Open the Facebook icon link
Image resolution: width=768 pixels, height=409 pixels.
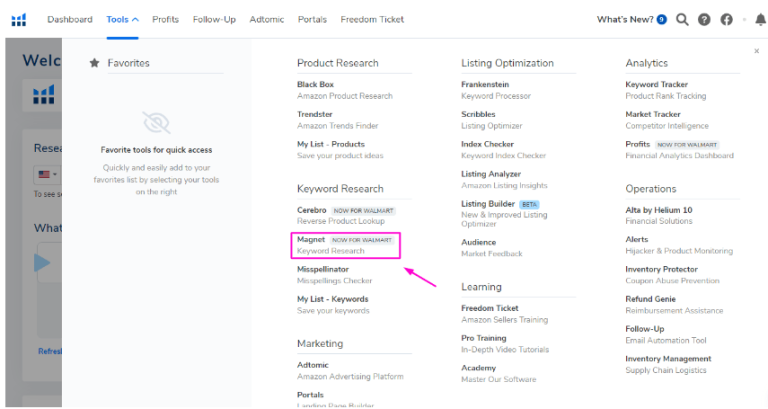726,19
